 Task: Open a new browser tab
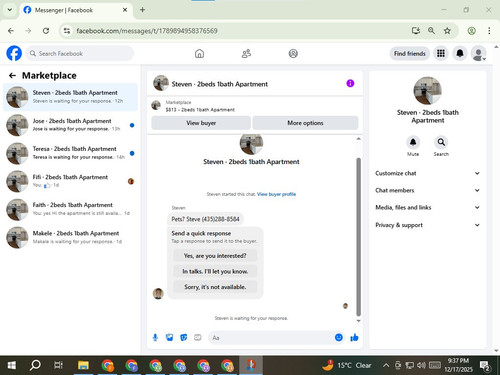click(x=142, y=10)
